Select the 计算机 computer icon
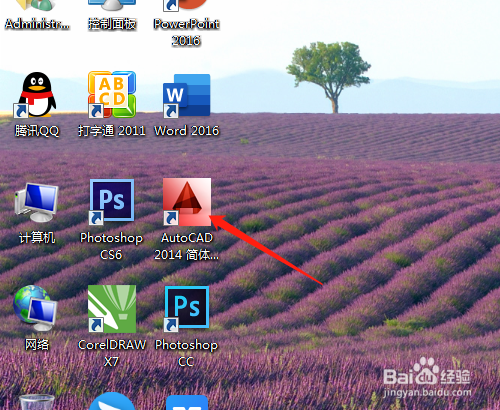Image resolution: width=500 pixels, height=410 pixels. click(37, 202)
